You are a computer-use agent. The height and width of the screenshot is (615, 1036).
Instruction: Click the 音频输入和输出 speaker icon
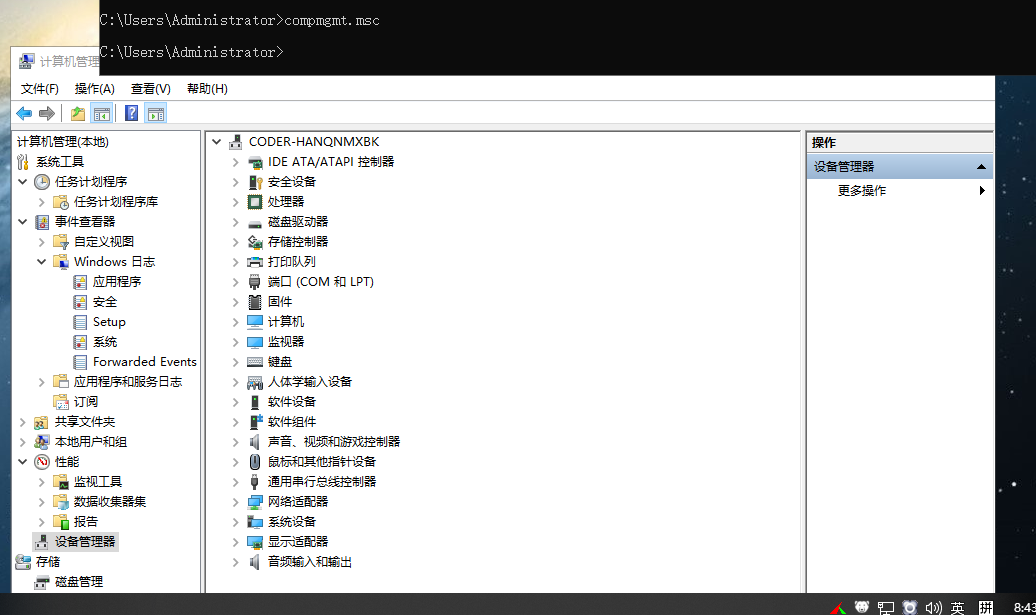pyautogui.click(x=255, y=562)
